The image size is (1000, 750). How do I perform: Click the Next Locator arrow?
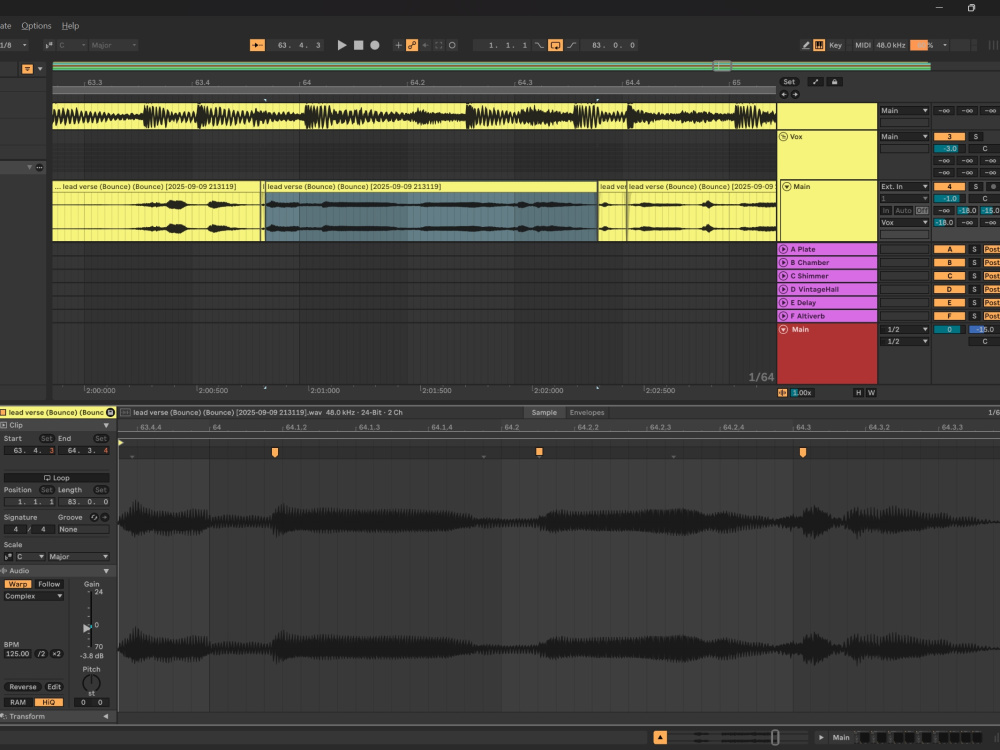click(x=795, y=94)
